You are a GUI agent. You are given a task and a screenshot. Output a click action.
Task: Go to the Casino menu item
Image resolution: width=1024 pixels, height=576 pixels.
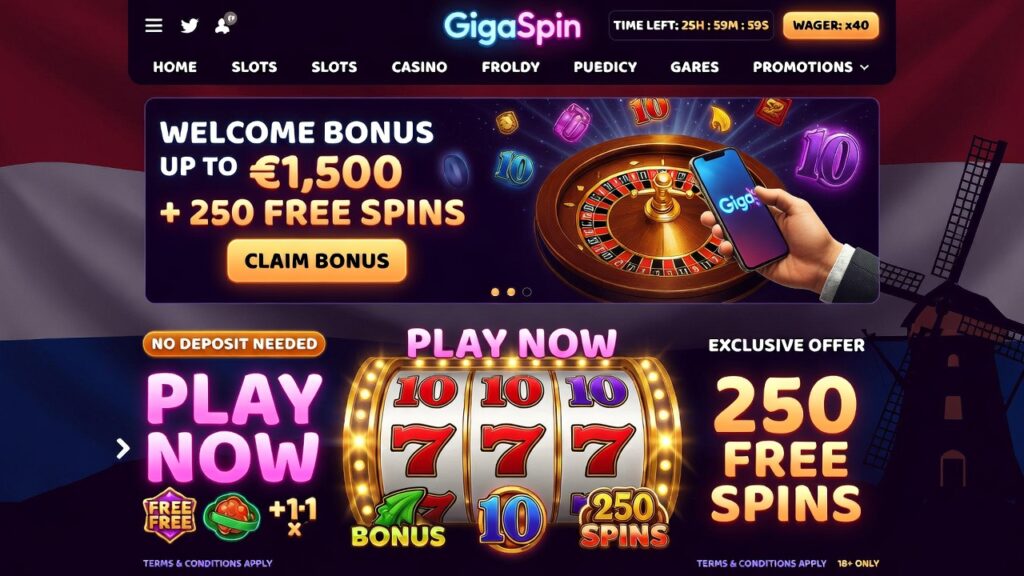[419, 67]
